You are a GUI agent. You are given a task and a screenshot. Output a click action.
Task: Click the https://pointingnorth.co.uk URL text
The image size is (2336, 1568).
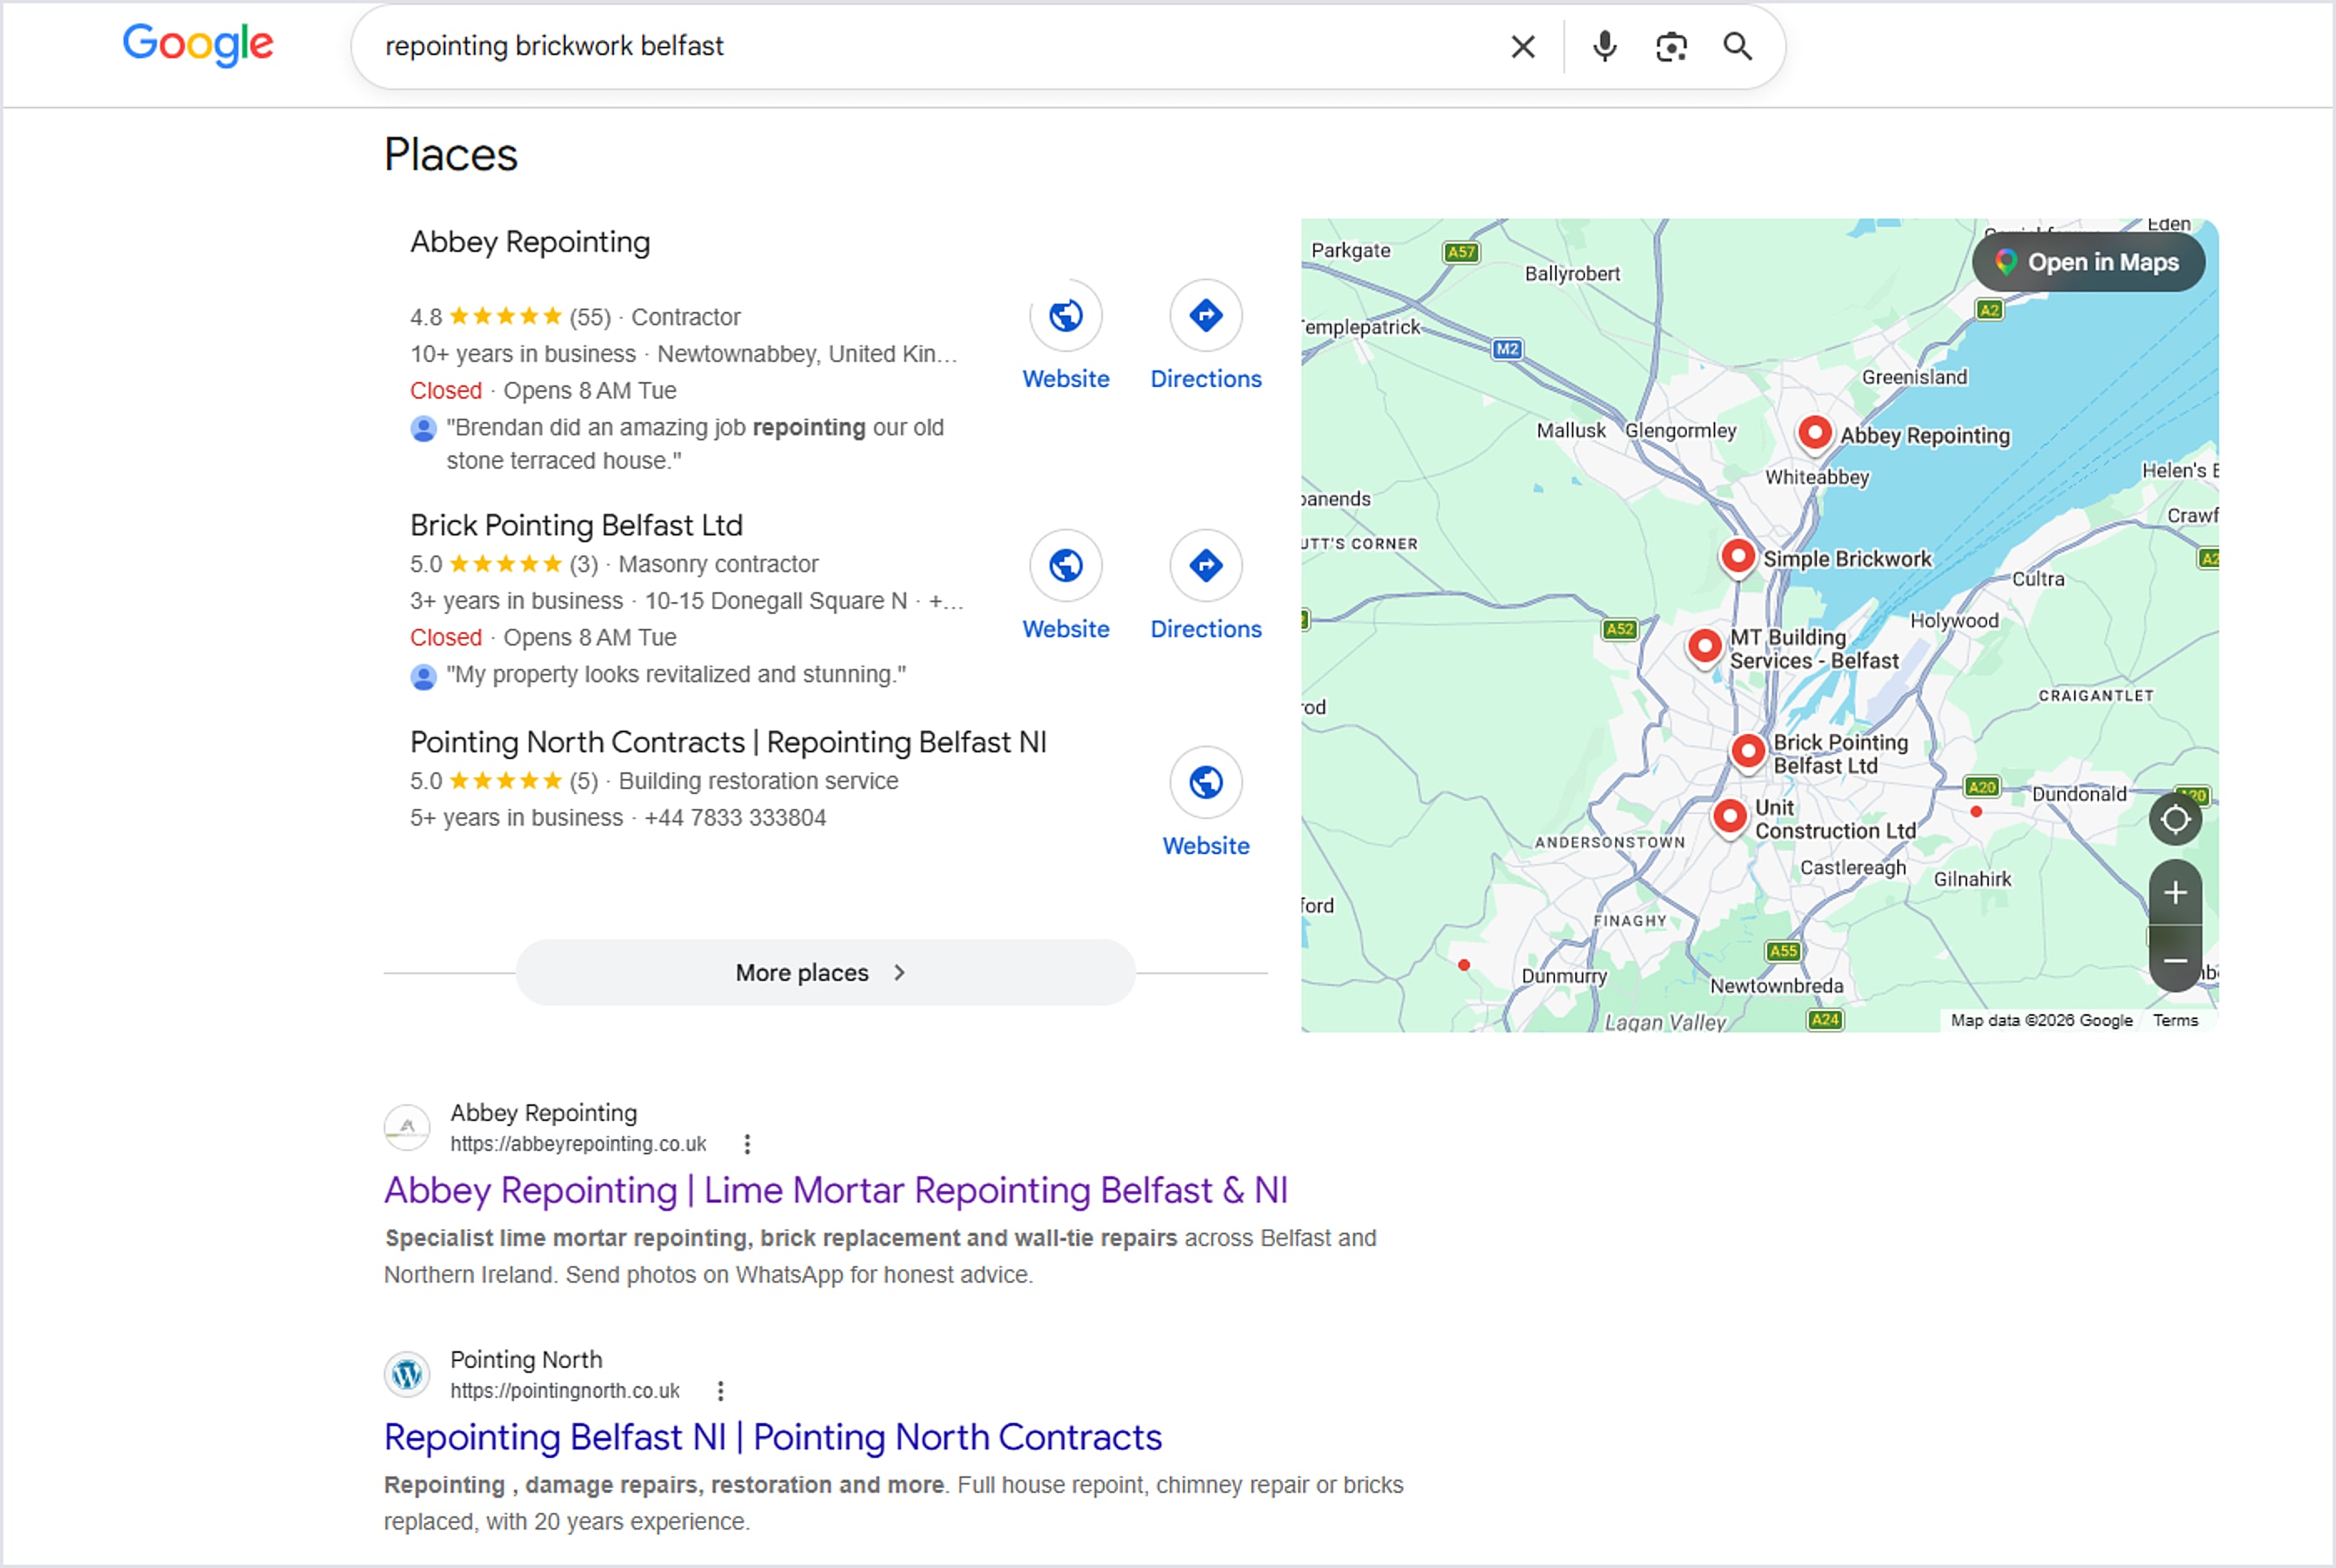pos(564,1391)
